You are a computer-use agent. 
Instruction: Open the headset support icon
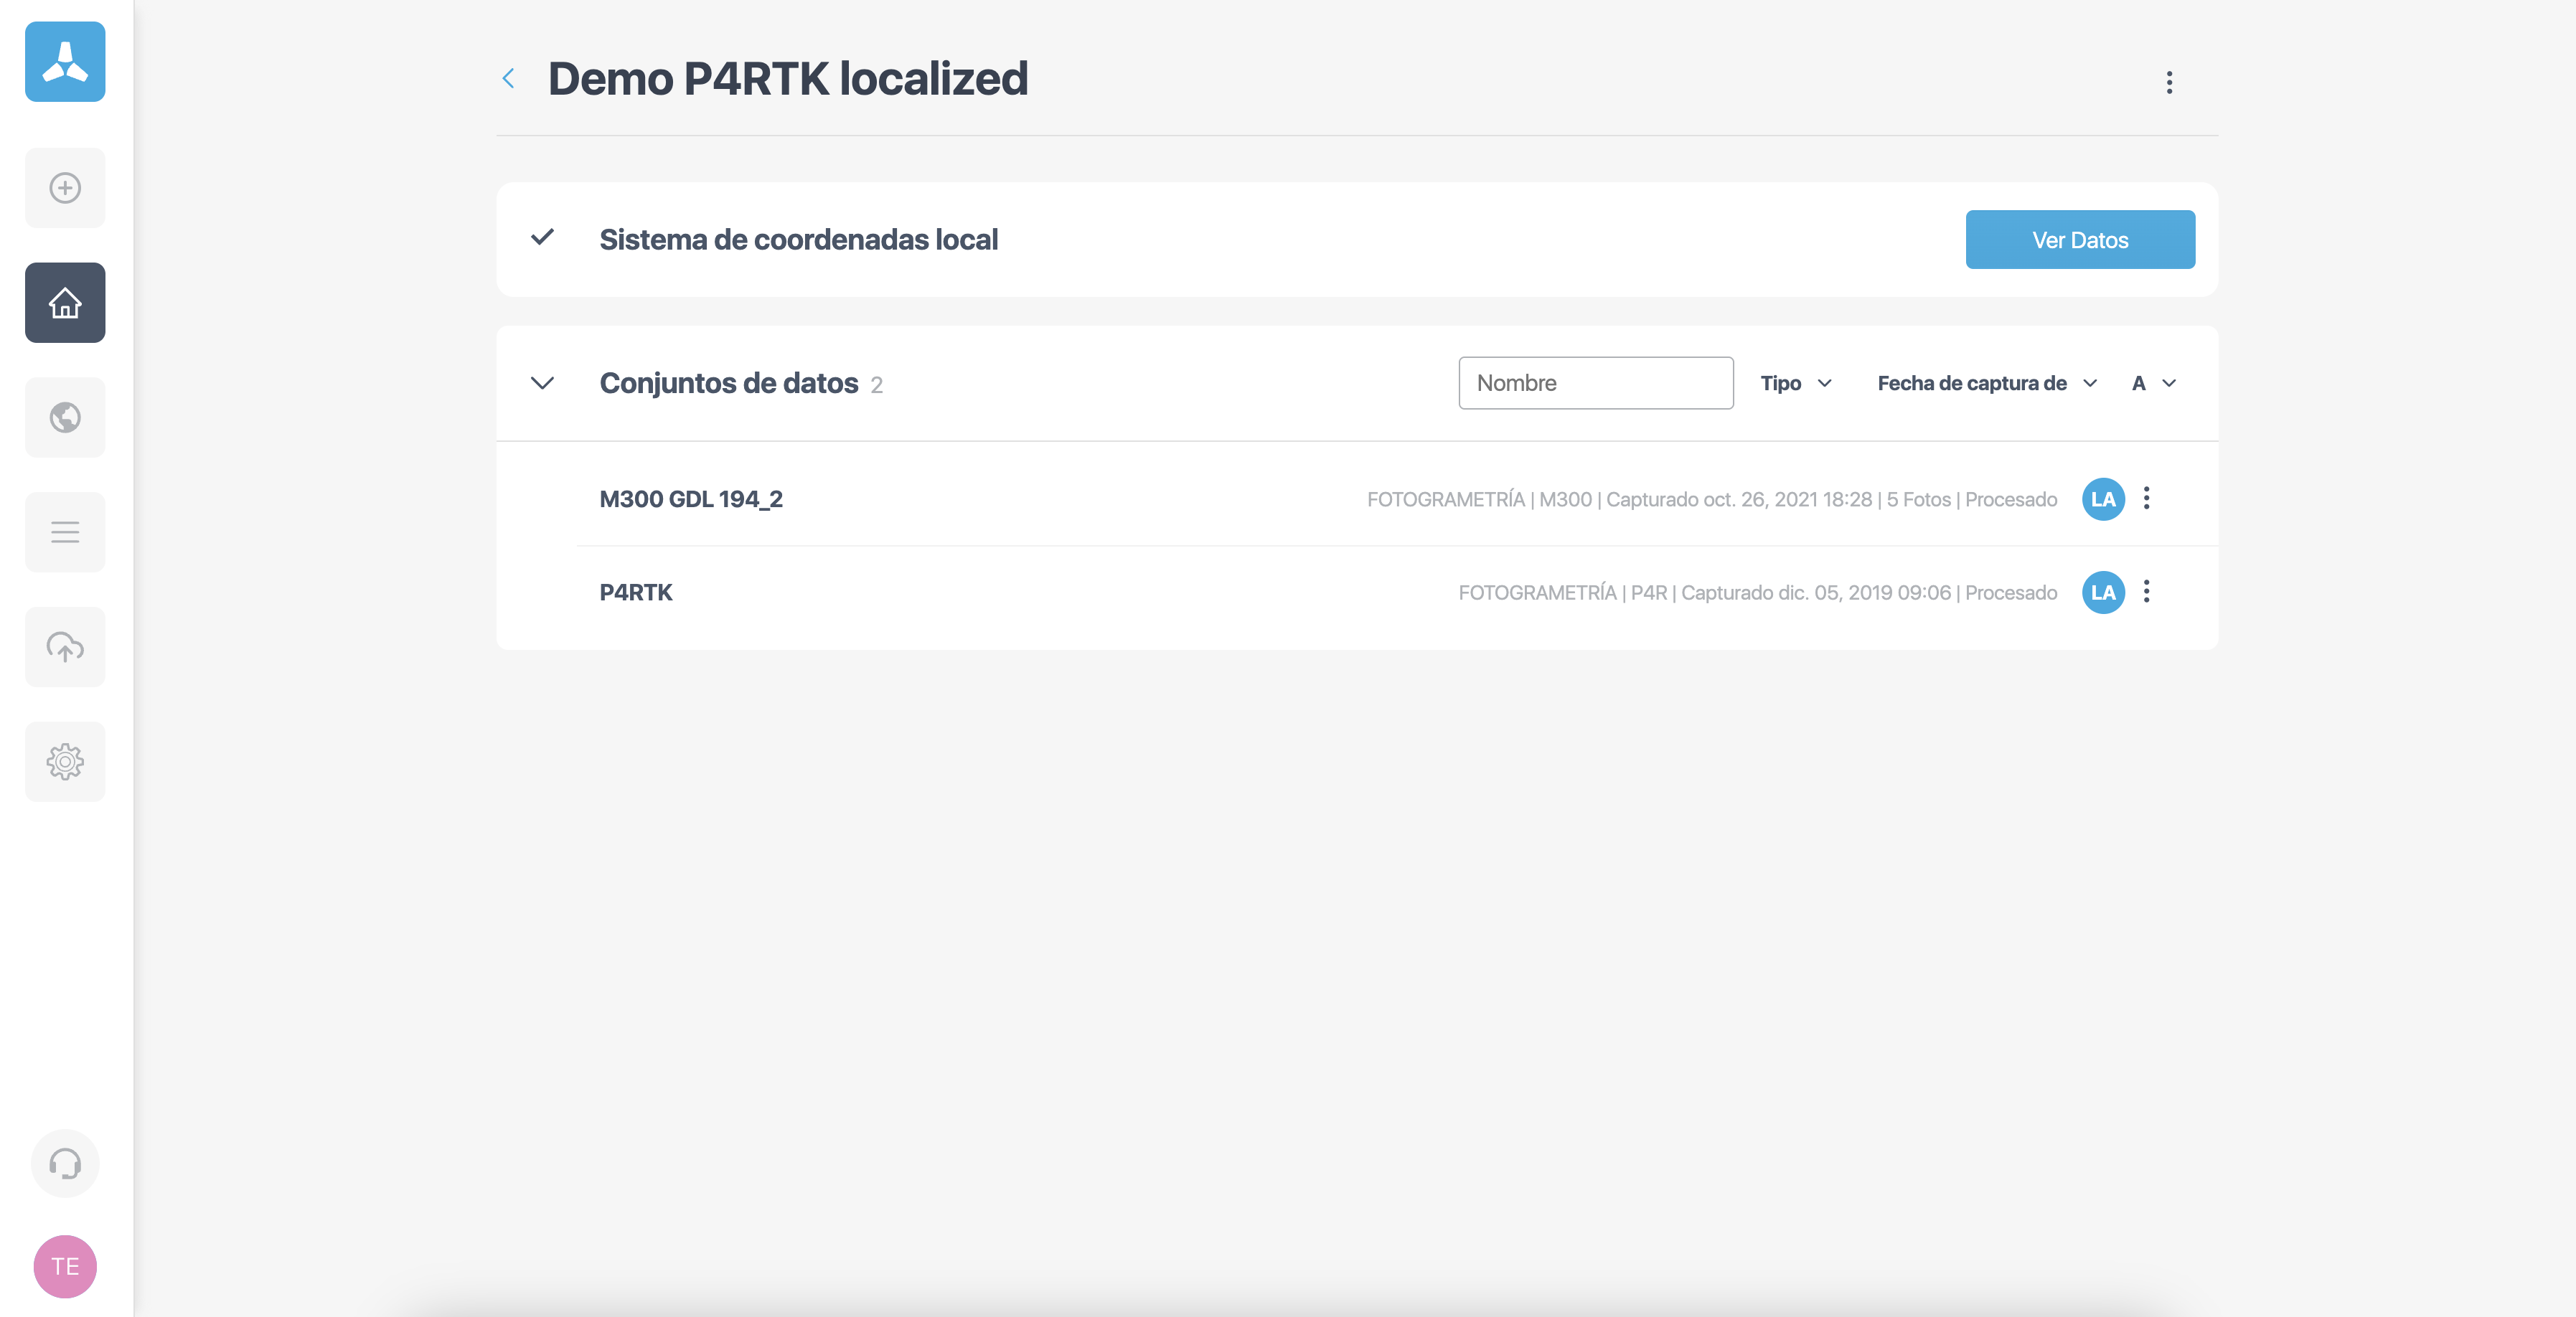tap(65, 1164)
